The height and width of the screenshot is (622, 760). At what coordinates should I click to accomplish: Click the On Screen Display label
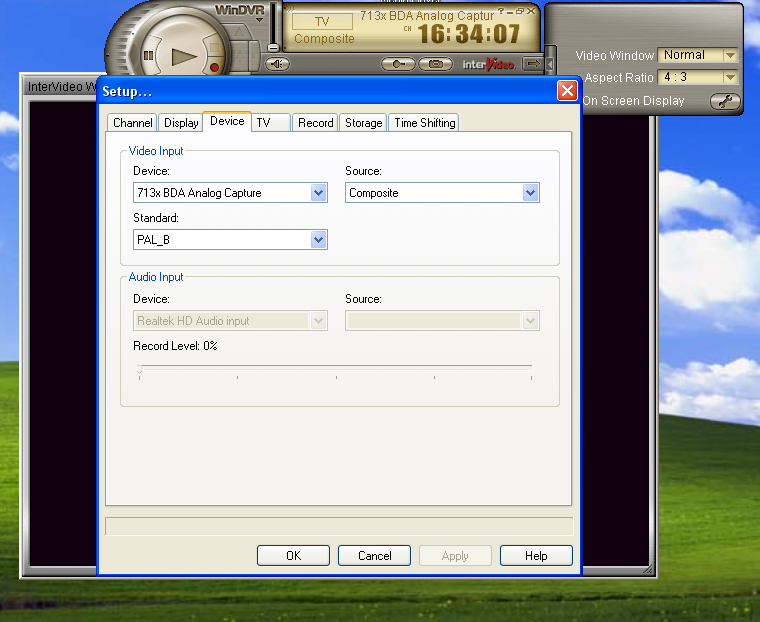tap(633, 101)
